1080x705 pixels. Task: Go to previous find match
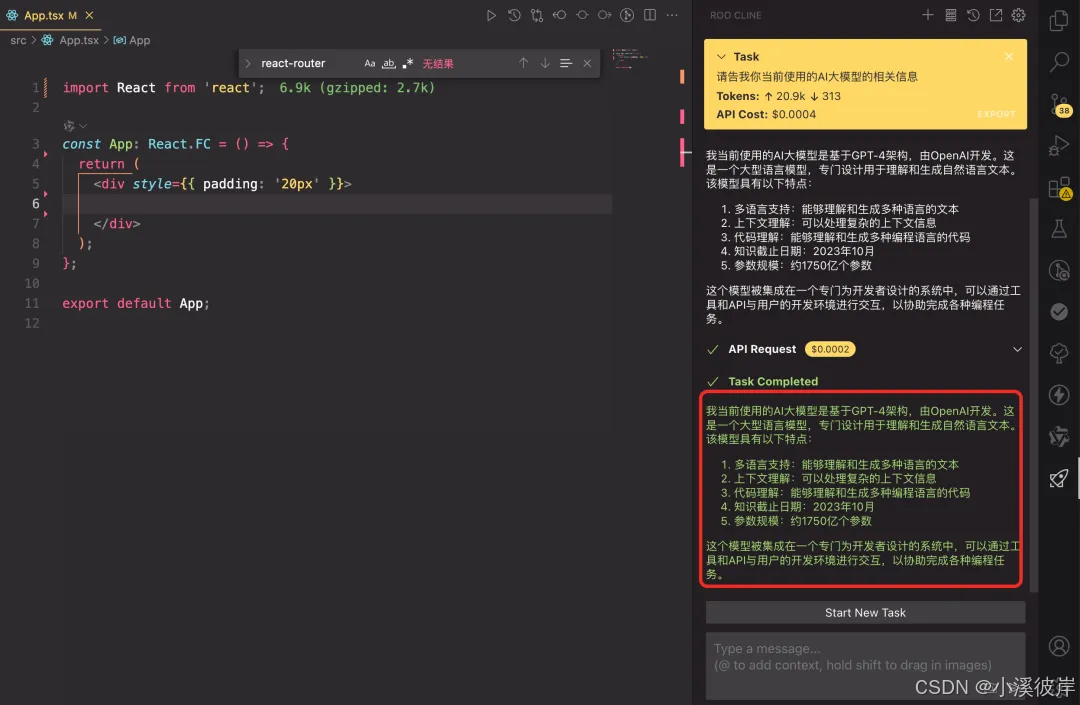click(x=523, y=63)
